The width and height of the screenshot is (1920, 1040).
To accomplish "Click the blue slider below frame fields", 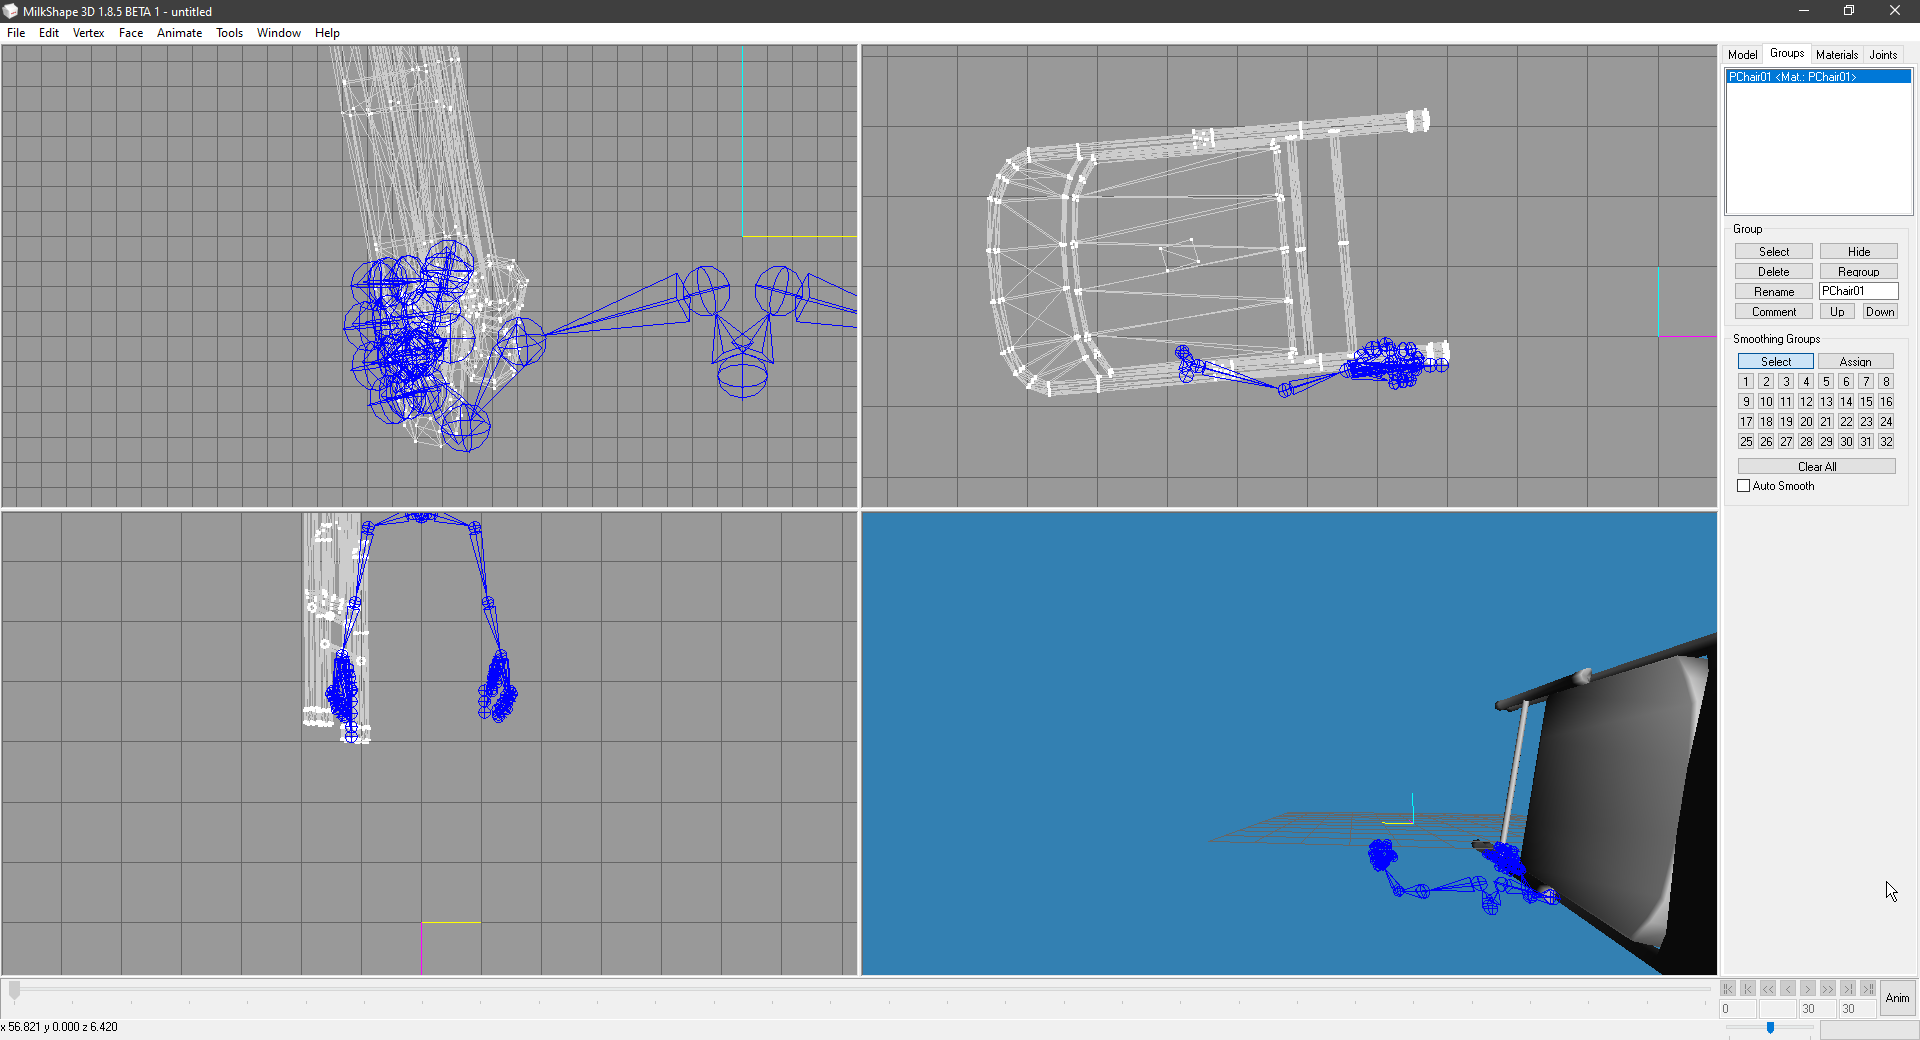I will click(x=1770, y=1028).
